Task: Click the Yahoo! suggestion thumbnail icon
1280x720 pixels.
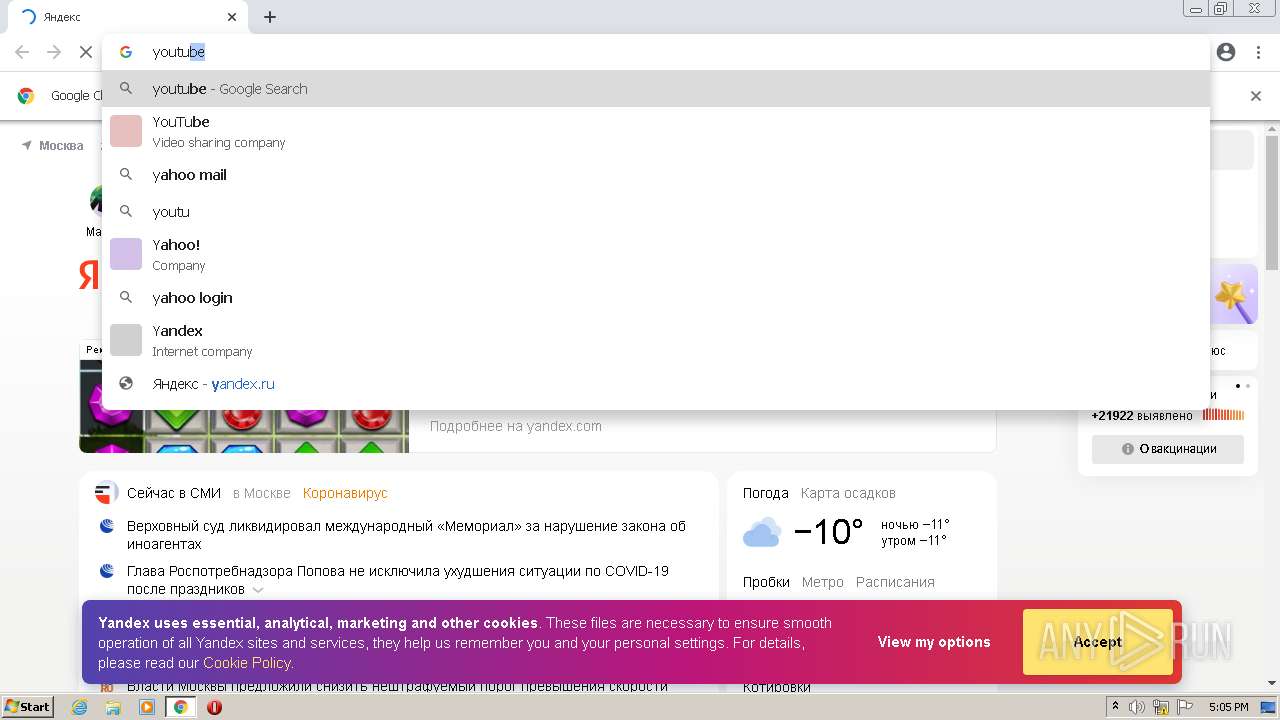Action: tap(126, 254)
